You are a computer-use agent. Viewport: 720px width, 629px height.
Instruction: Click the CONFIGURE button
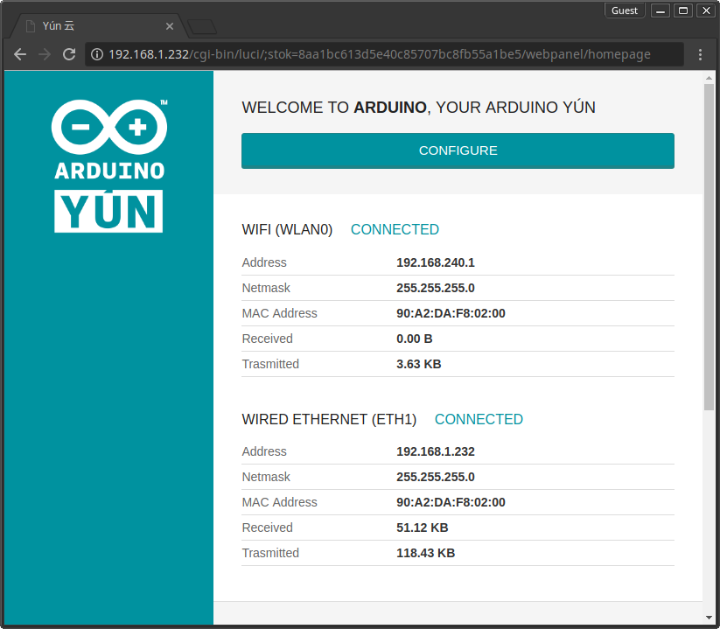click(457, 151)
